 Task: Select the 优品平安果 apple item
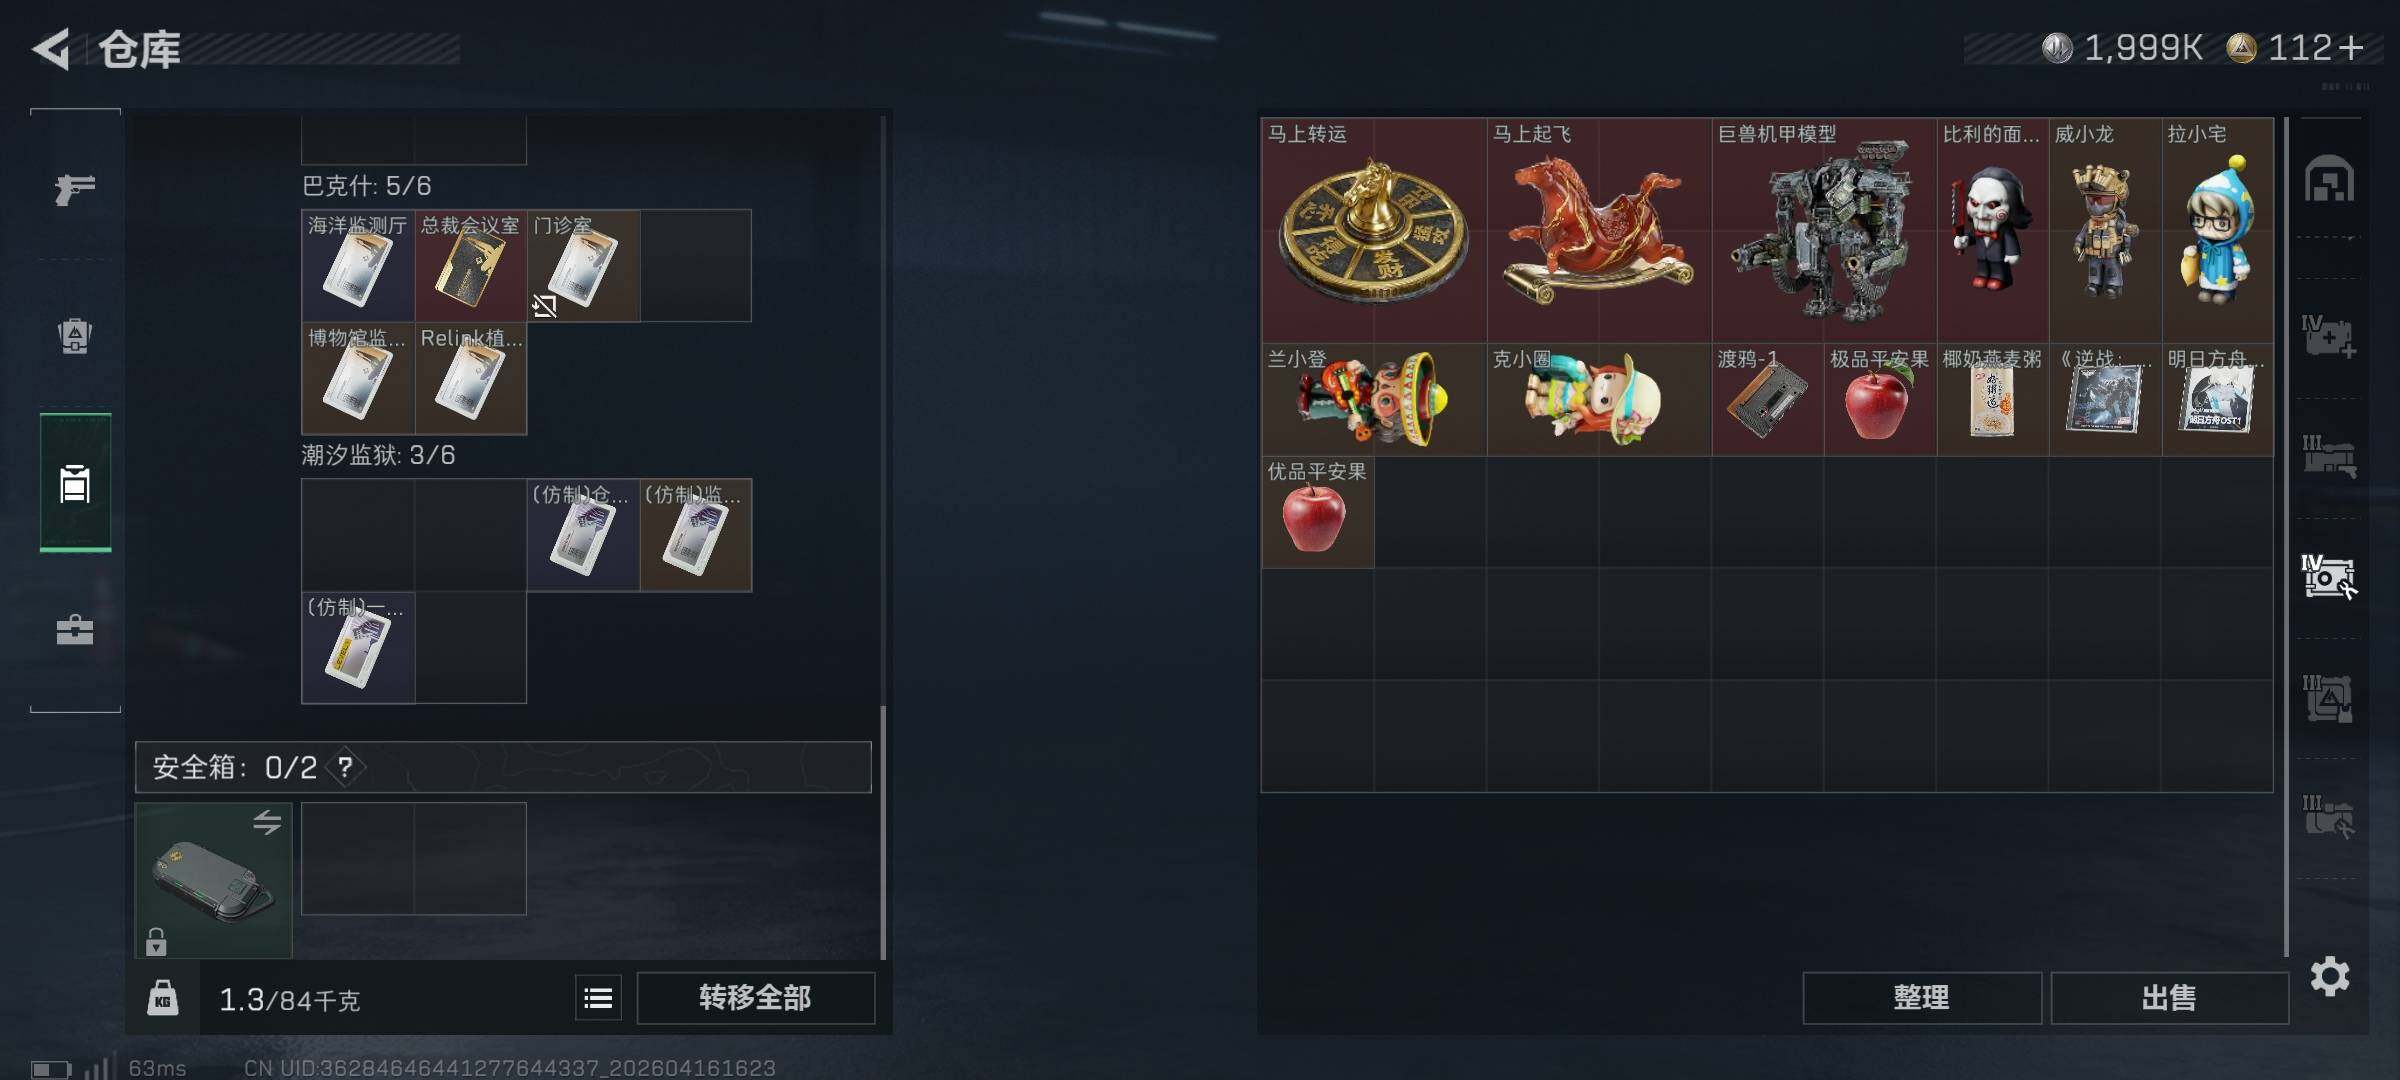(1317, 512)
